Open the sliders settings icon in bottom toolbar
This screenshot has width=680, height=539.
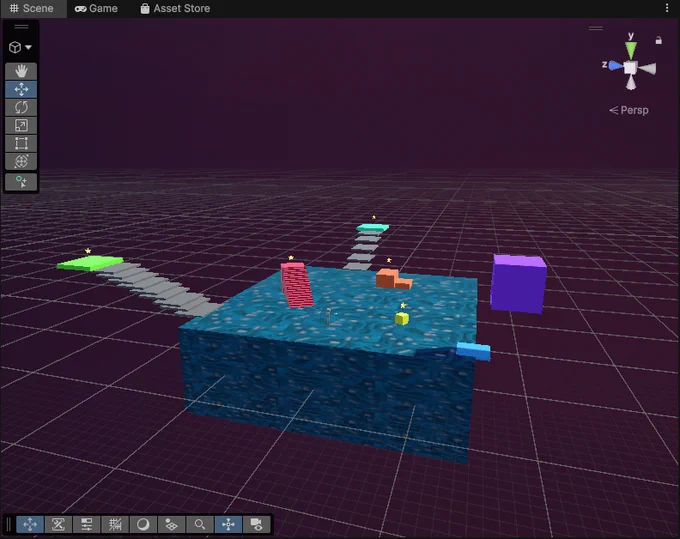87,524
